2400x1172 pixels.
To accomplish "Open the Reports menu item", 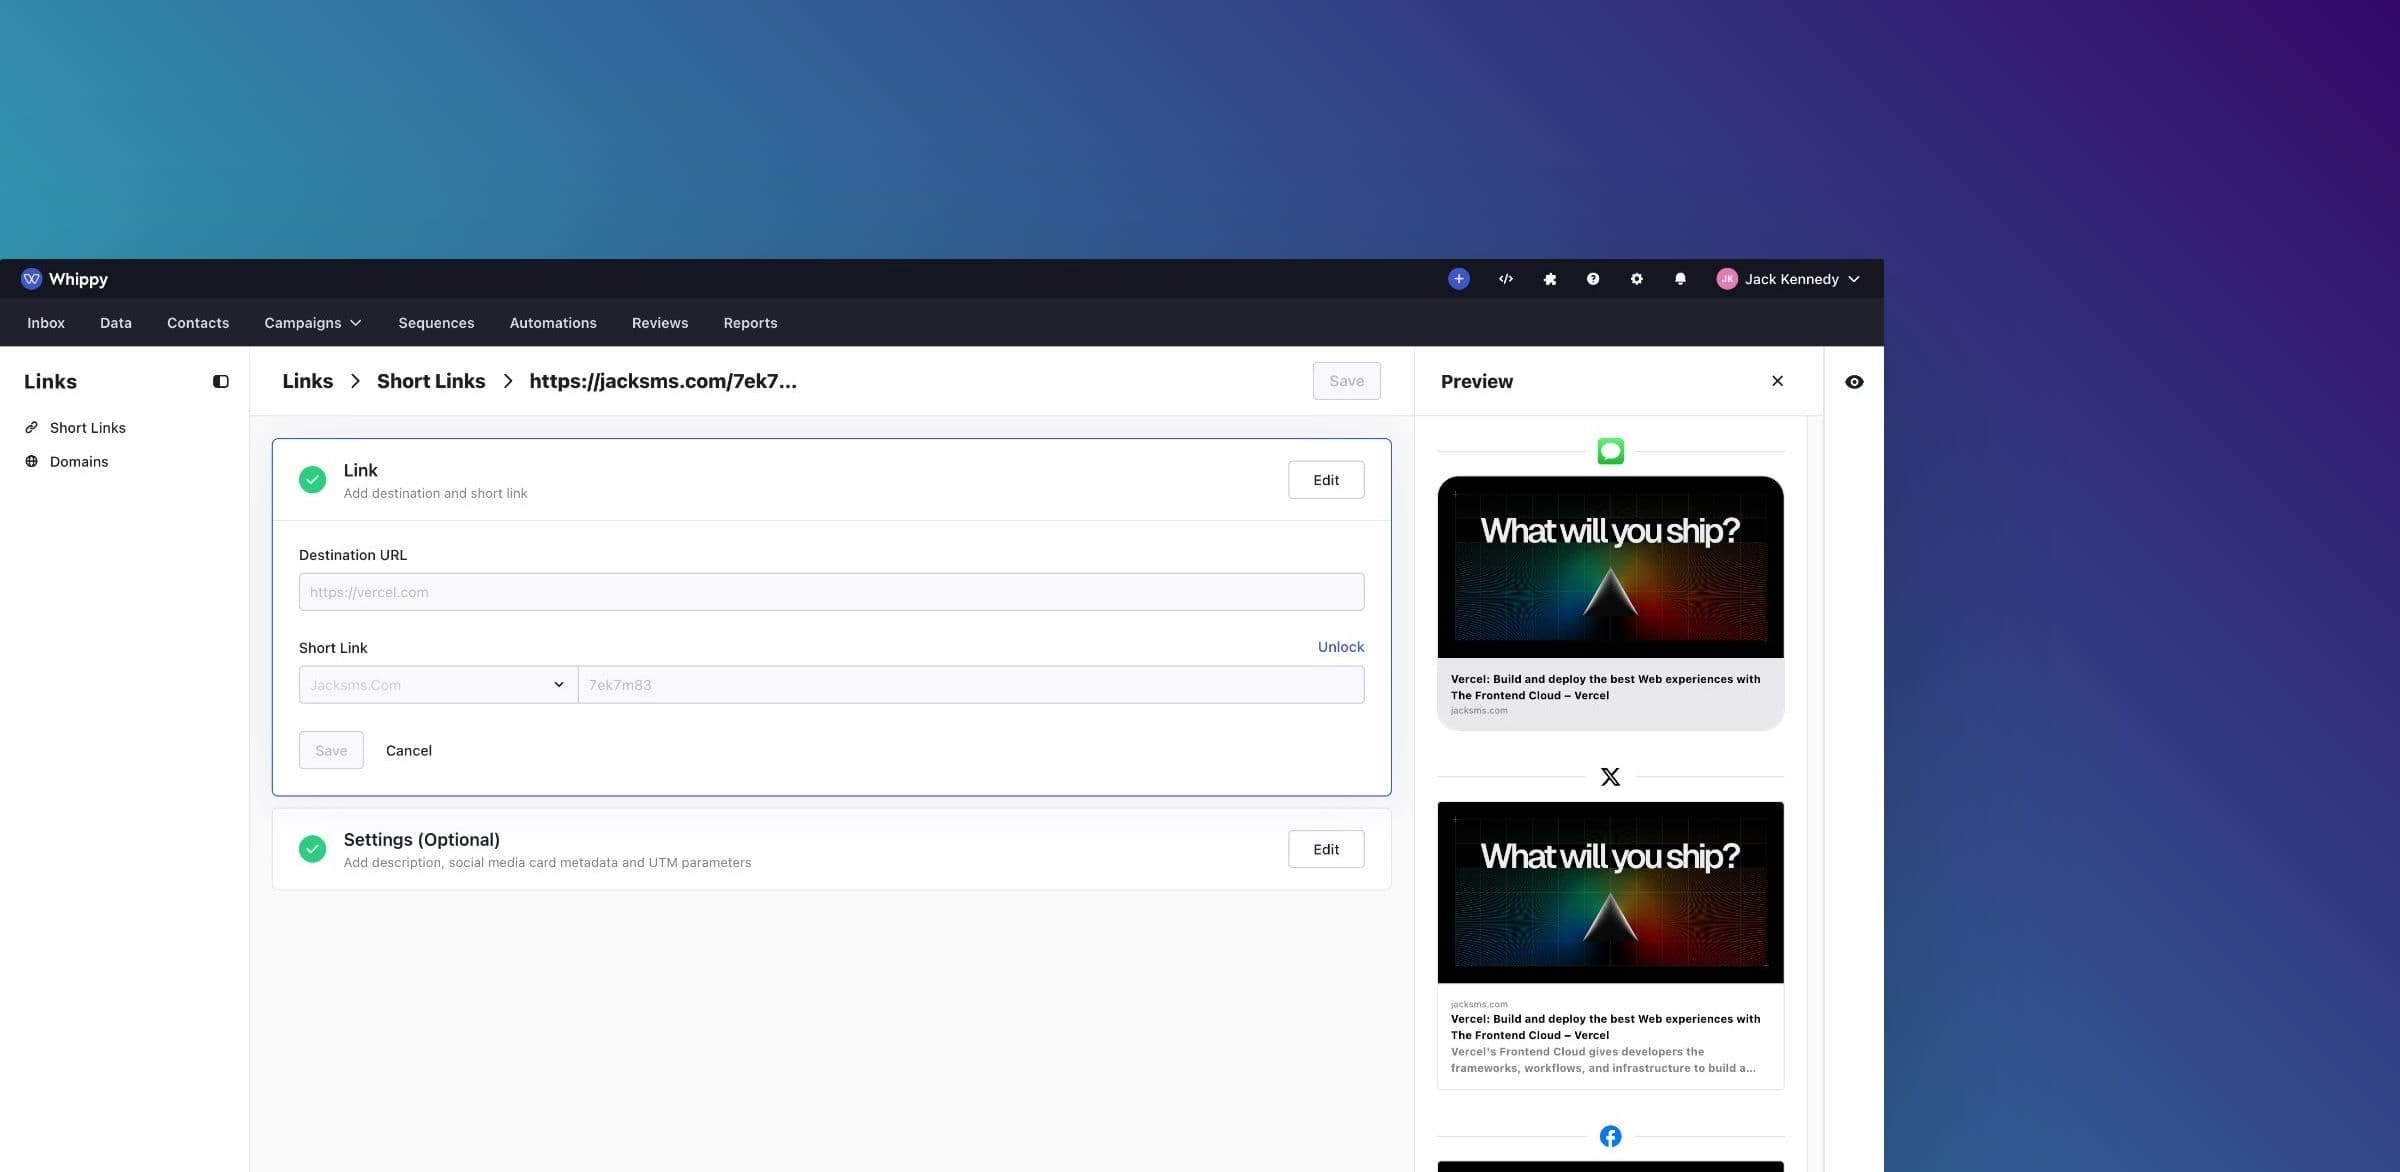I will [x=750, y=323].
